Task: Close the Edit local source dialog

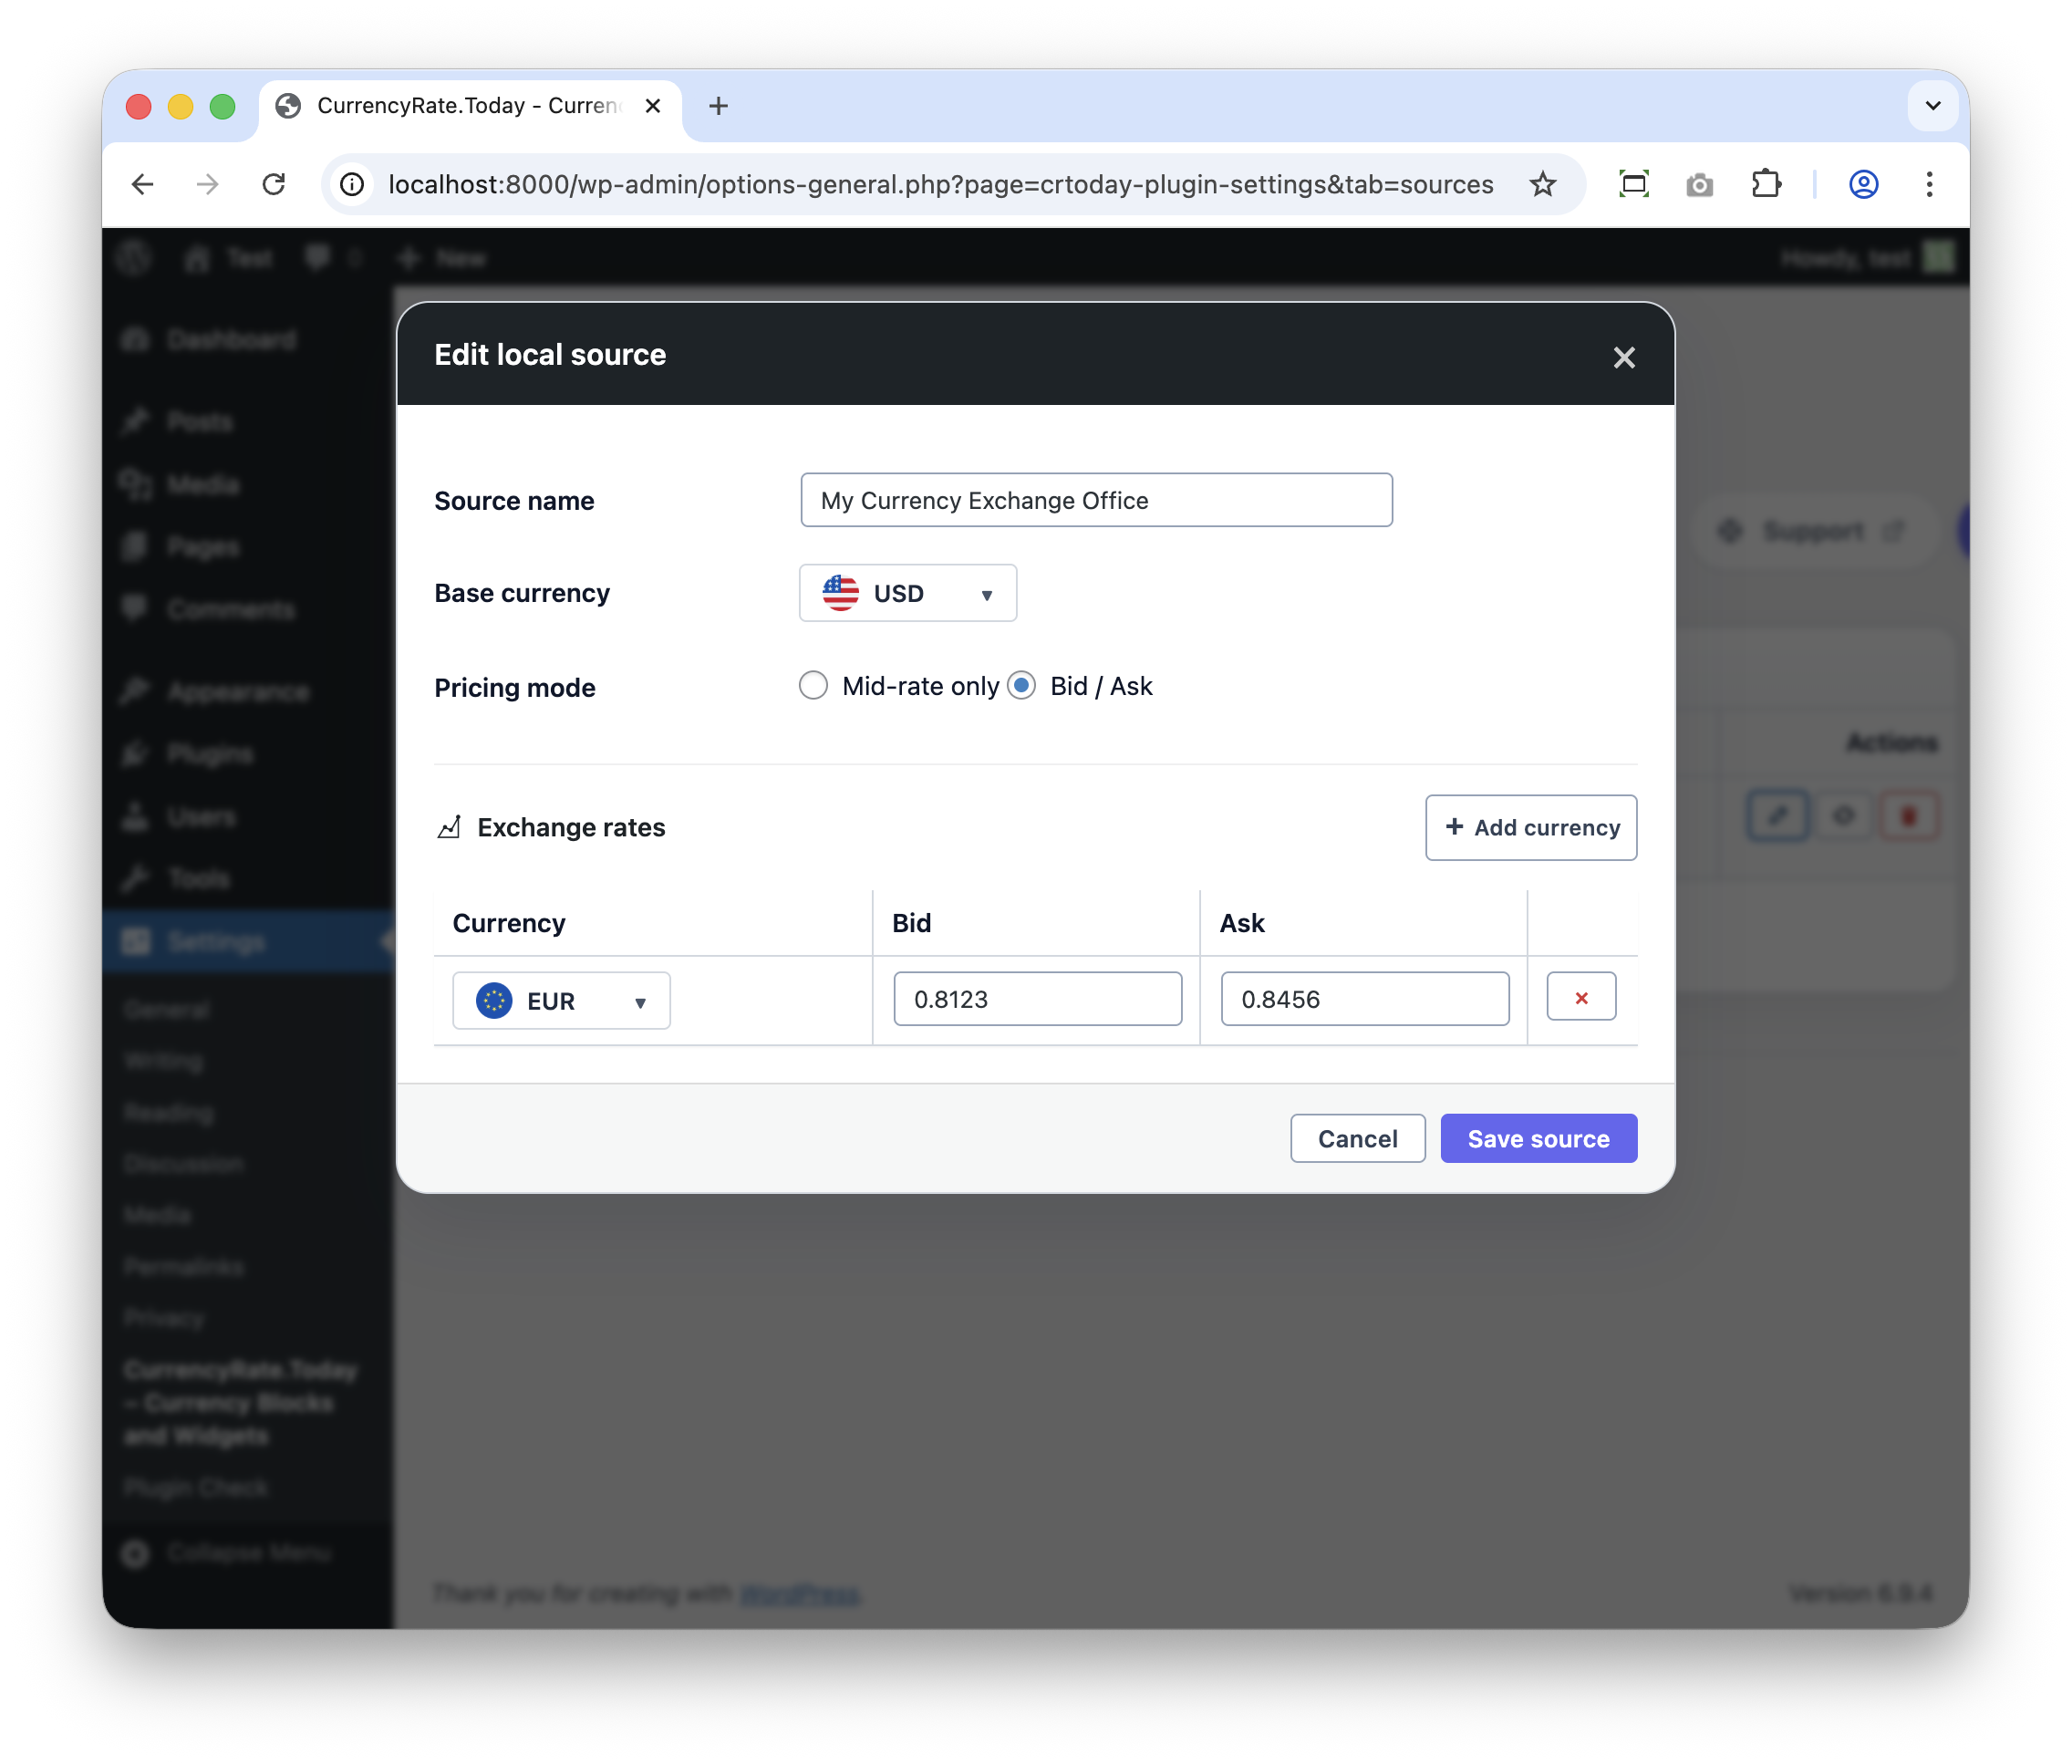Action: [x=1623, y=357]
